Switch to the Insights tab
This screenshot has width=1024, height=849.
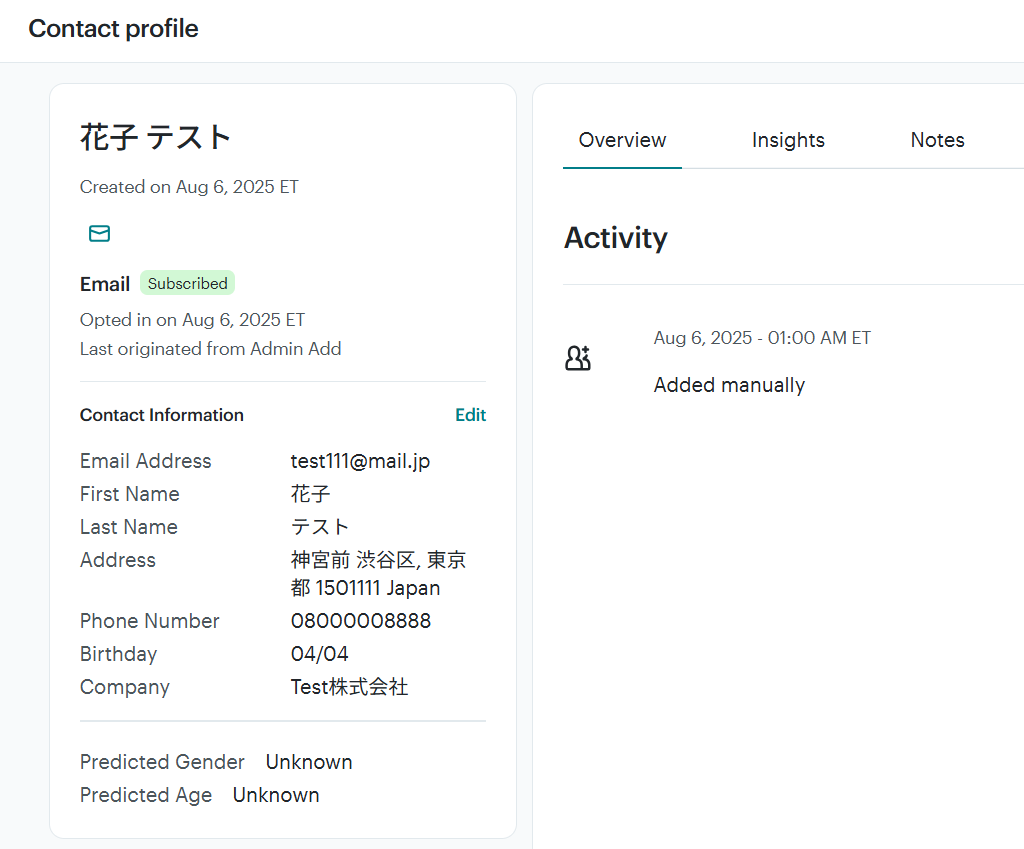tap(788, 140)
